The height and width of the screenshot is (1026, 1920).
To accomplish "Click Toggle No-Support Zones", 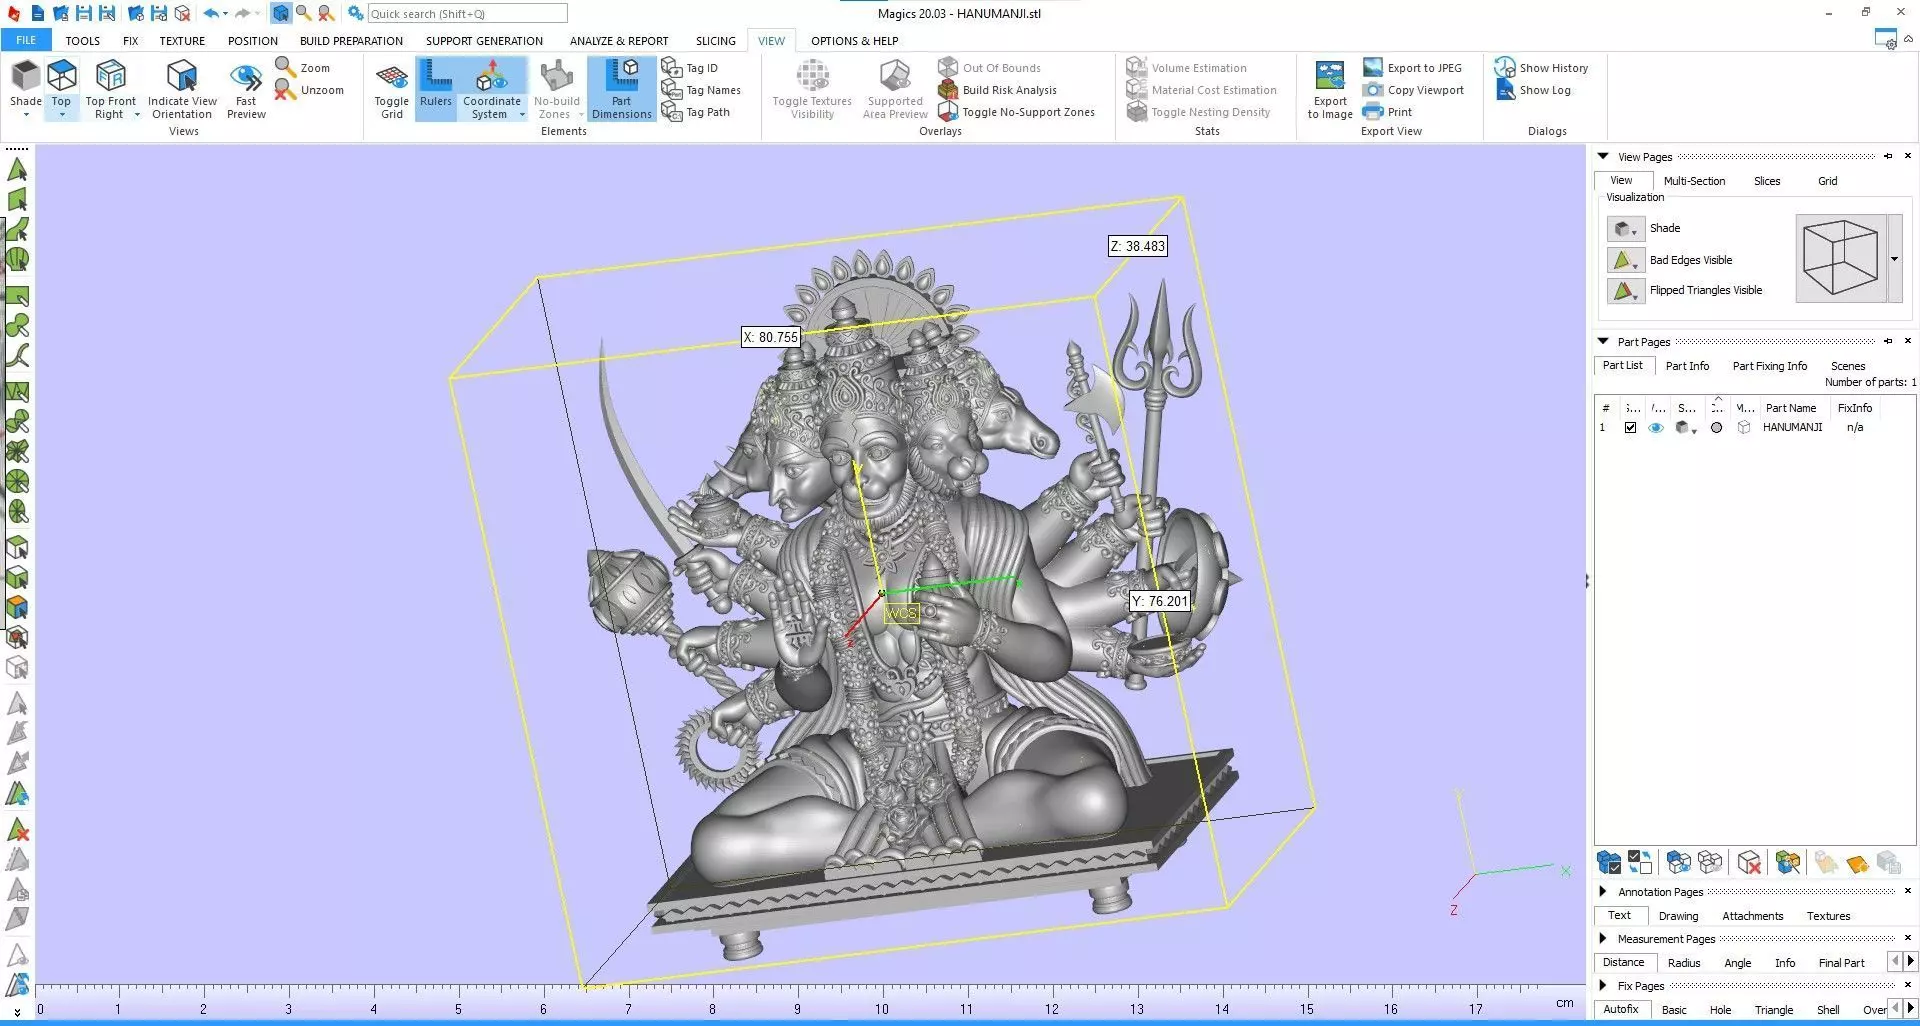I will 1016,112.
